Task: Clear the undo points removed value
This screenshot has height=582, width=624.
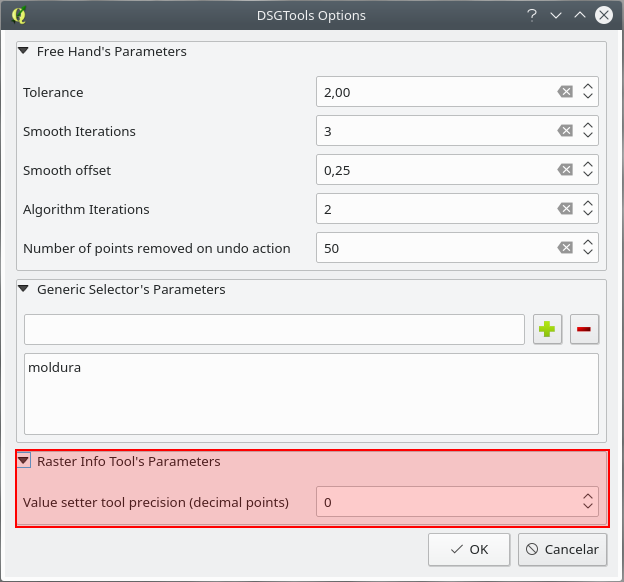Action: click(x=565, y=248)
